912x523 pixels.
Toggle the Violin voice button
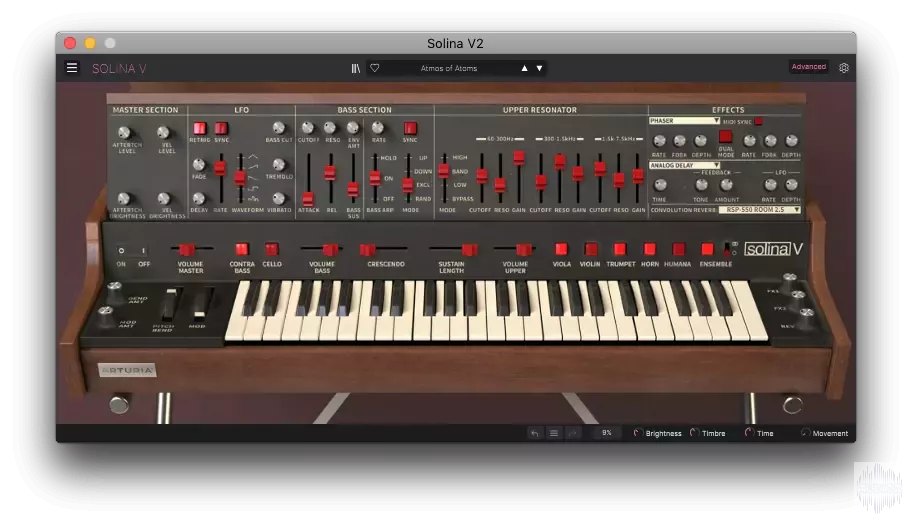(590, 249)
